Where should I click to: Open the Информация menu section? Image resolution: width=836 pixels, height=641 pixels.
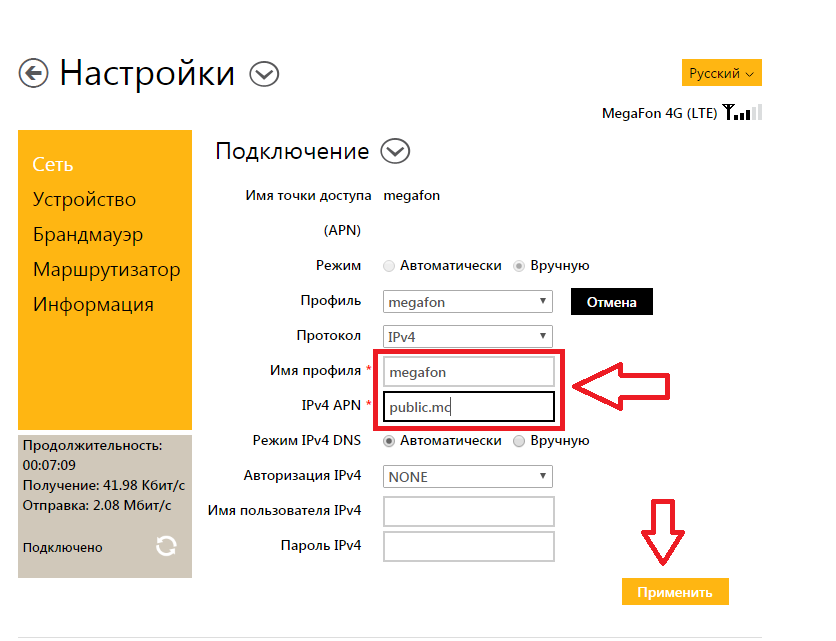pyautogui.click(x=93, y=305)
